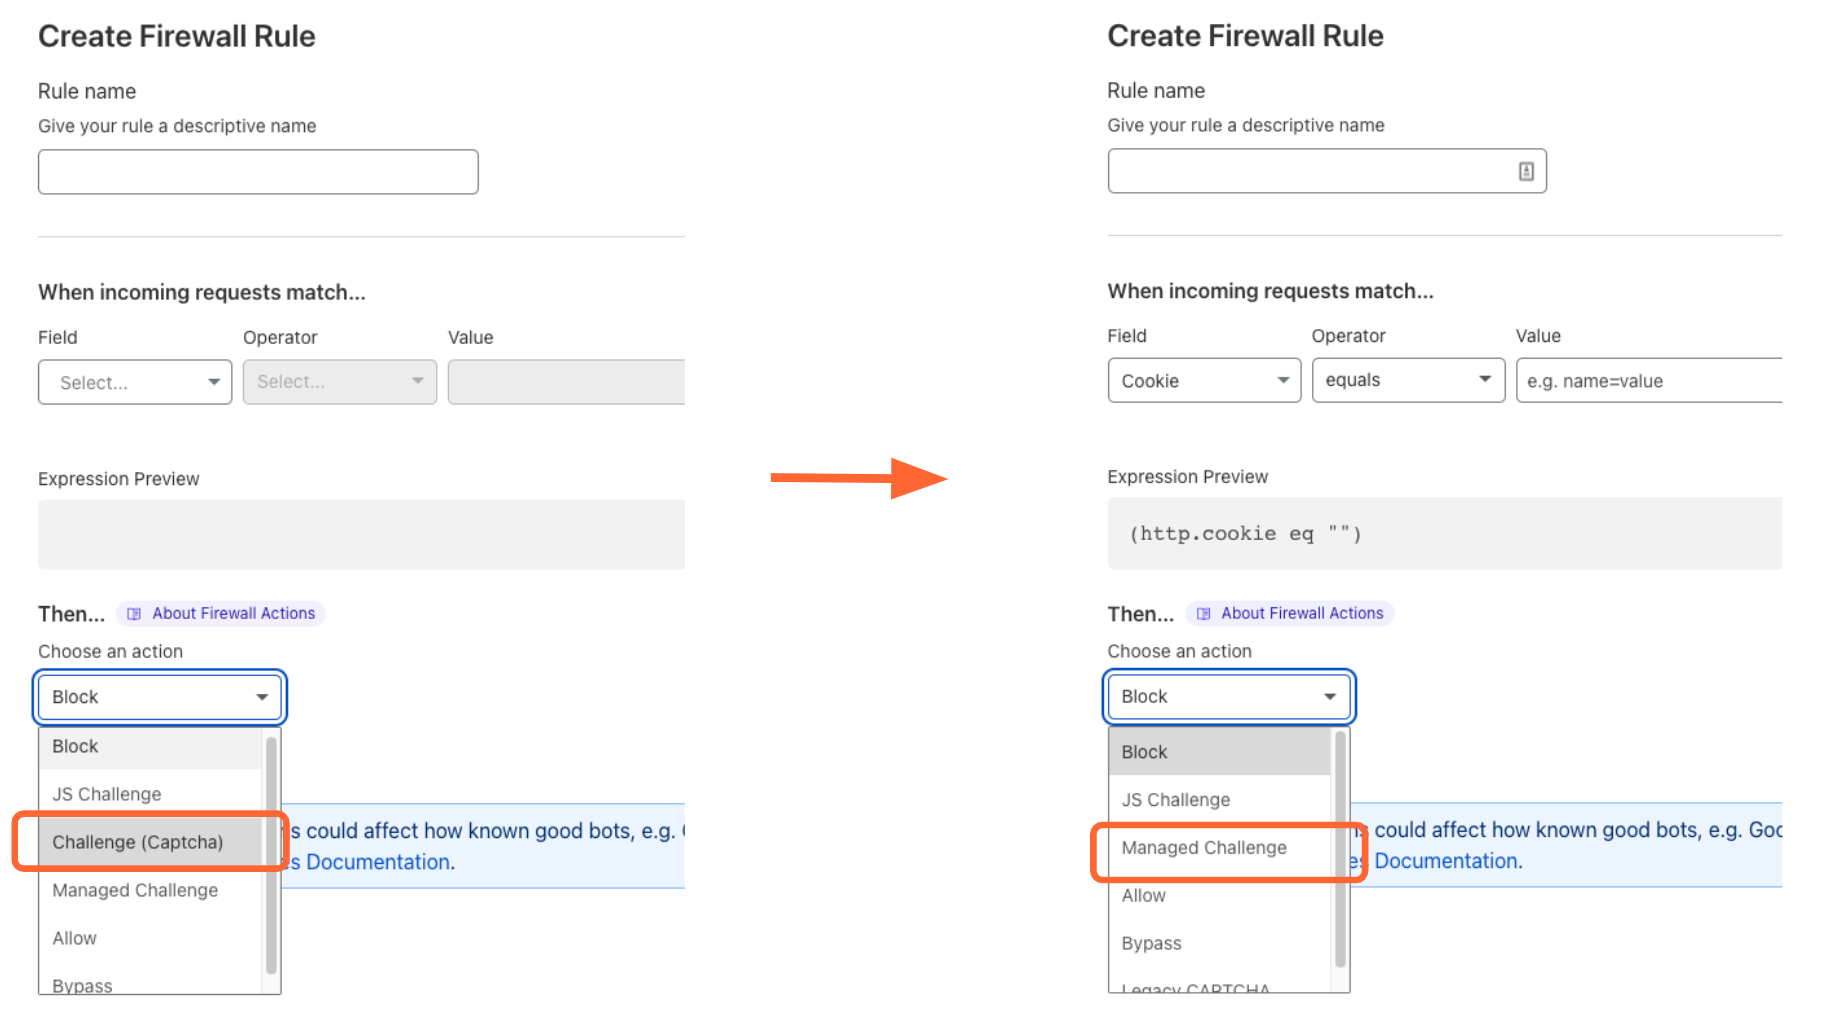
Task: Click book icon beside right About Firewall Actions
Action: point(1203,614)
